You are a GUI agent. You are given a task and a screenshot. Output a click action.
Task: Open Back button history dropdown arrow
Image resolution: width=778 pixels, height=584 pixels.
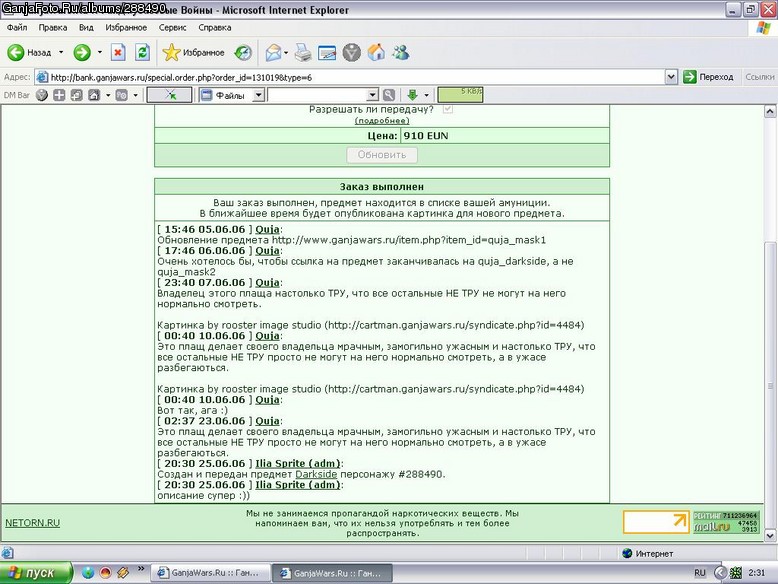pyautogui.click(x=61, y=52)
